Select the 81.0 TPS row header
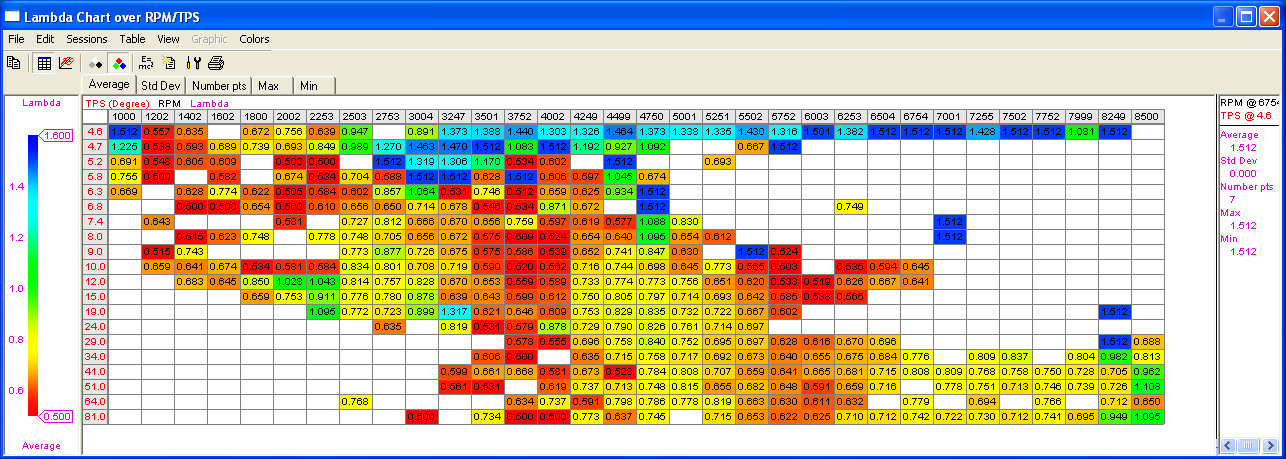Viewport: 1286px width, 459px height. tap(95, 416)
